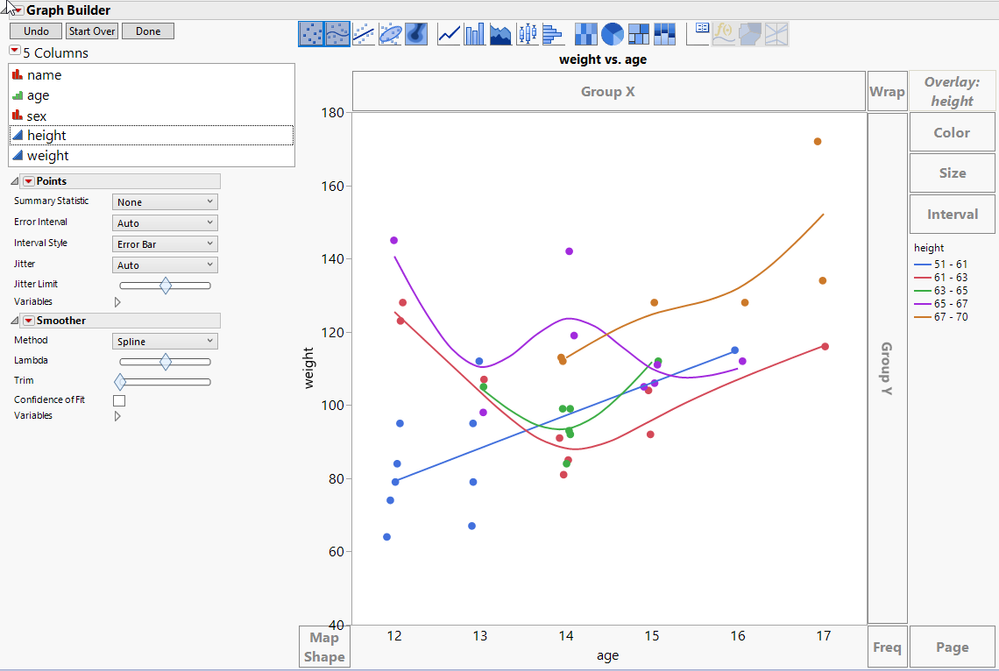
Task: Open the Error Interval dropdown
Action: click(x=165, y=223)
